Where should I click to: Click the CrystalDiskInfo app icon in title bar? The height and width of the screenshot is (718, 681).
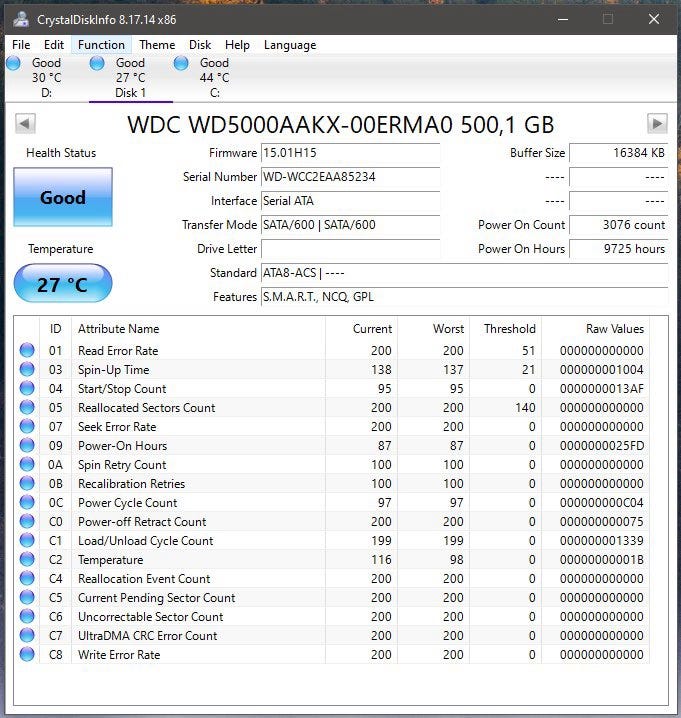pyautogui.click(x=20, y=19)
